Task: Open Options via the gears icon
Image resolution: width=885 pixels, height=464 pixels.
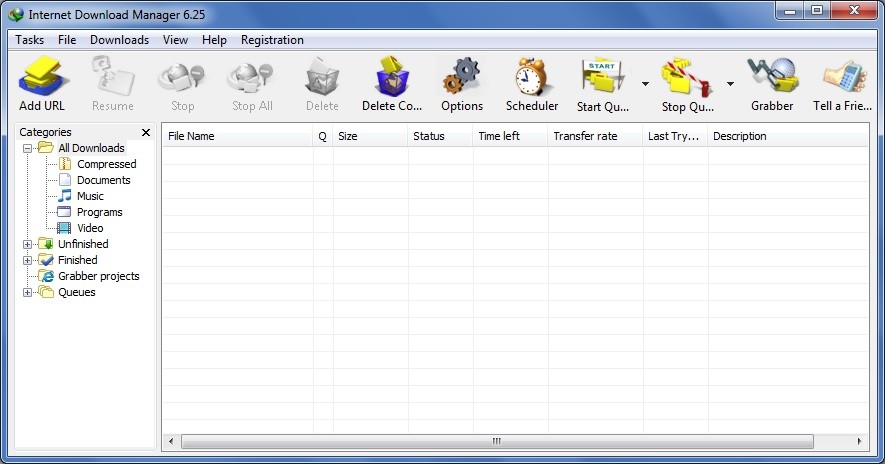Action: tap(462, 76)
